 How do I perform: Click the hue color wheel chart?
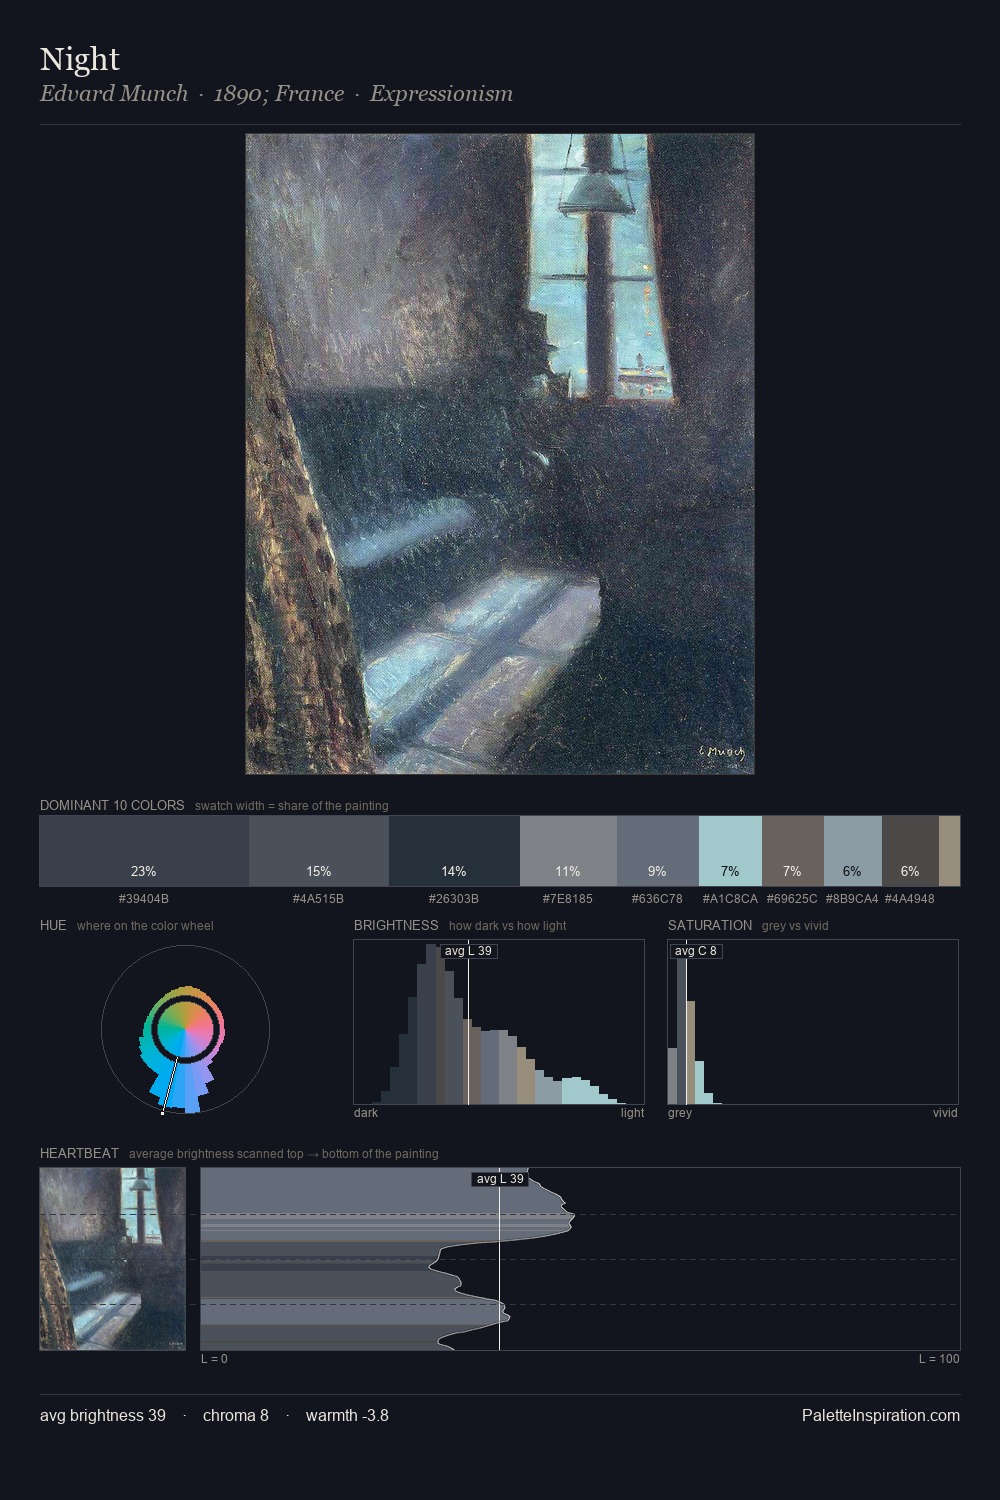[185, 1030]
